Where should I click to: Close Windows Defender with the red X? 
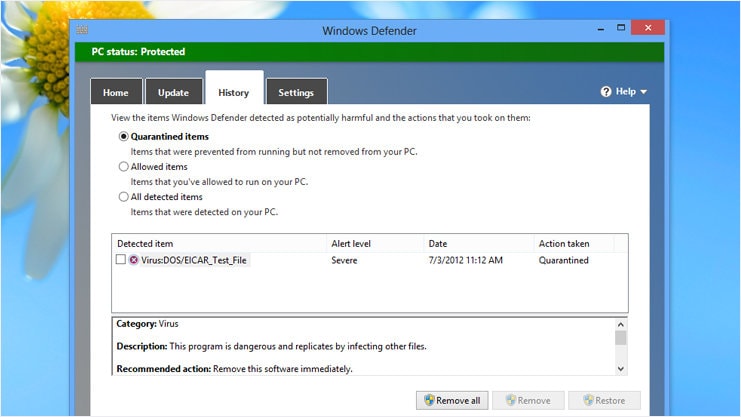[x=649, y=28]
